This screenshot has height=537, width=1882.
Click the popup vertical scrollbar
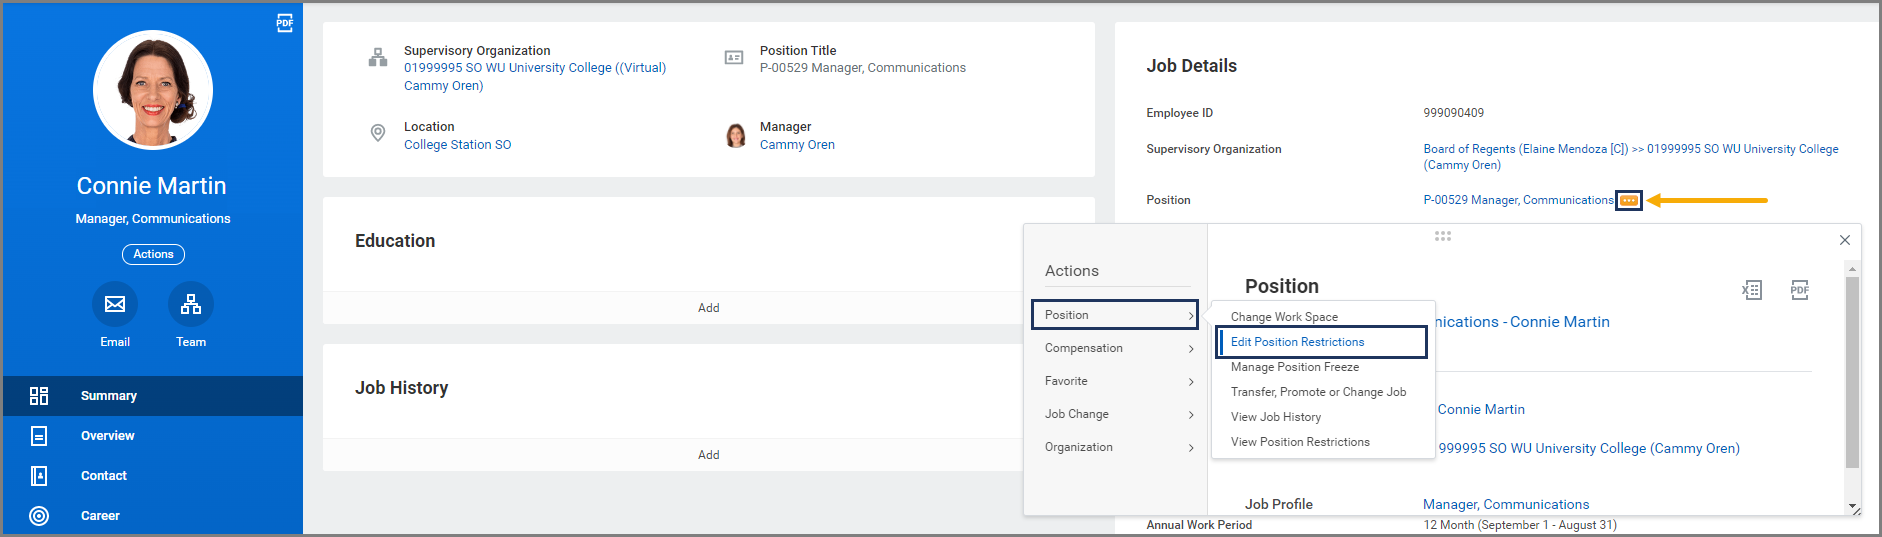click(x=1852, y=372)
